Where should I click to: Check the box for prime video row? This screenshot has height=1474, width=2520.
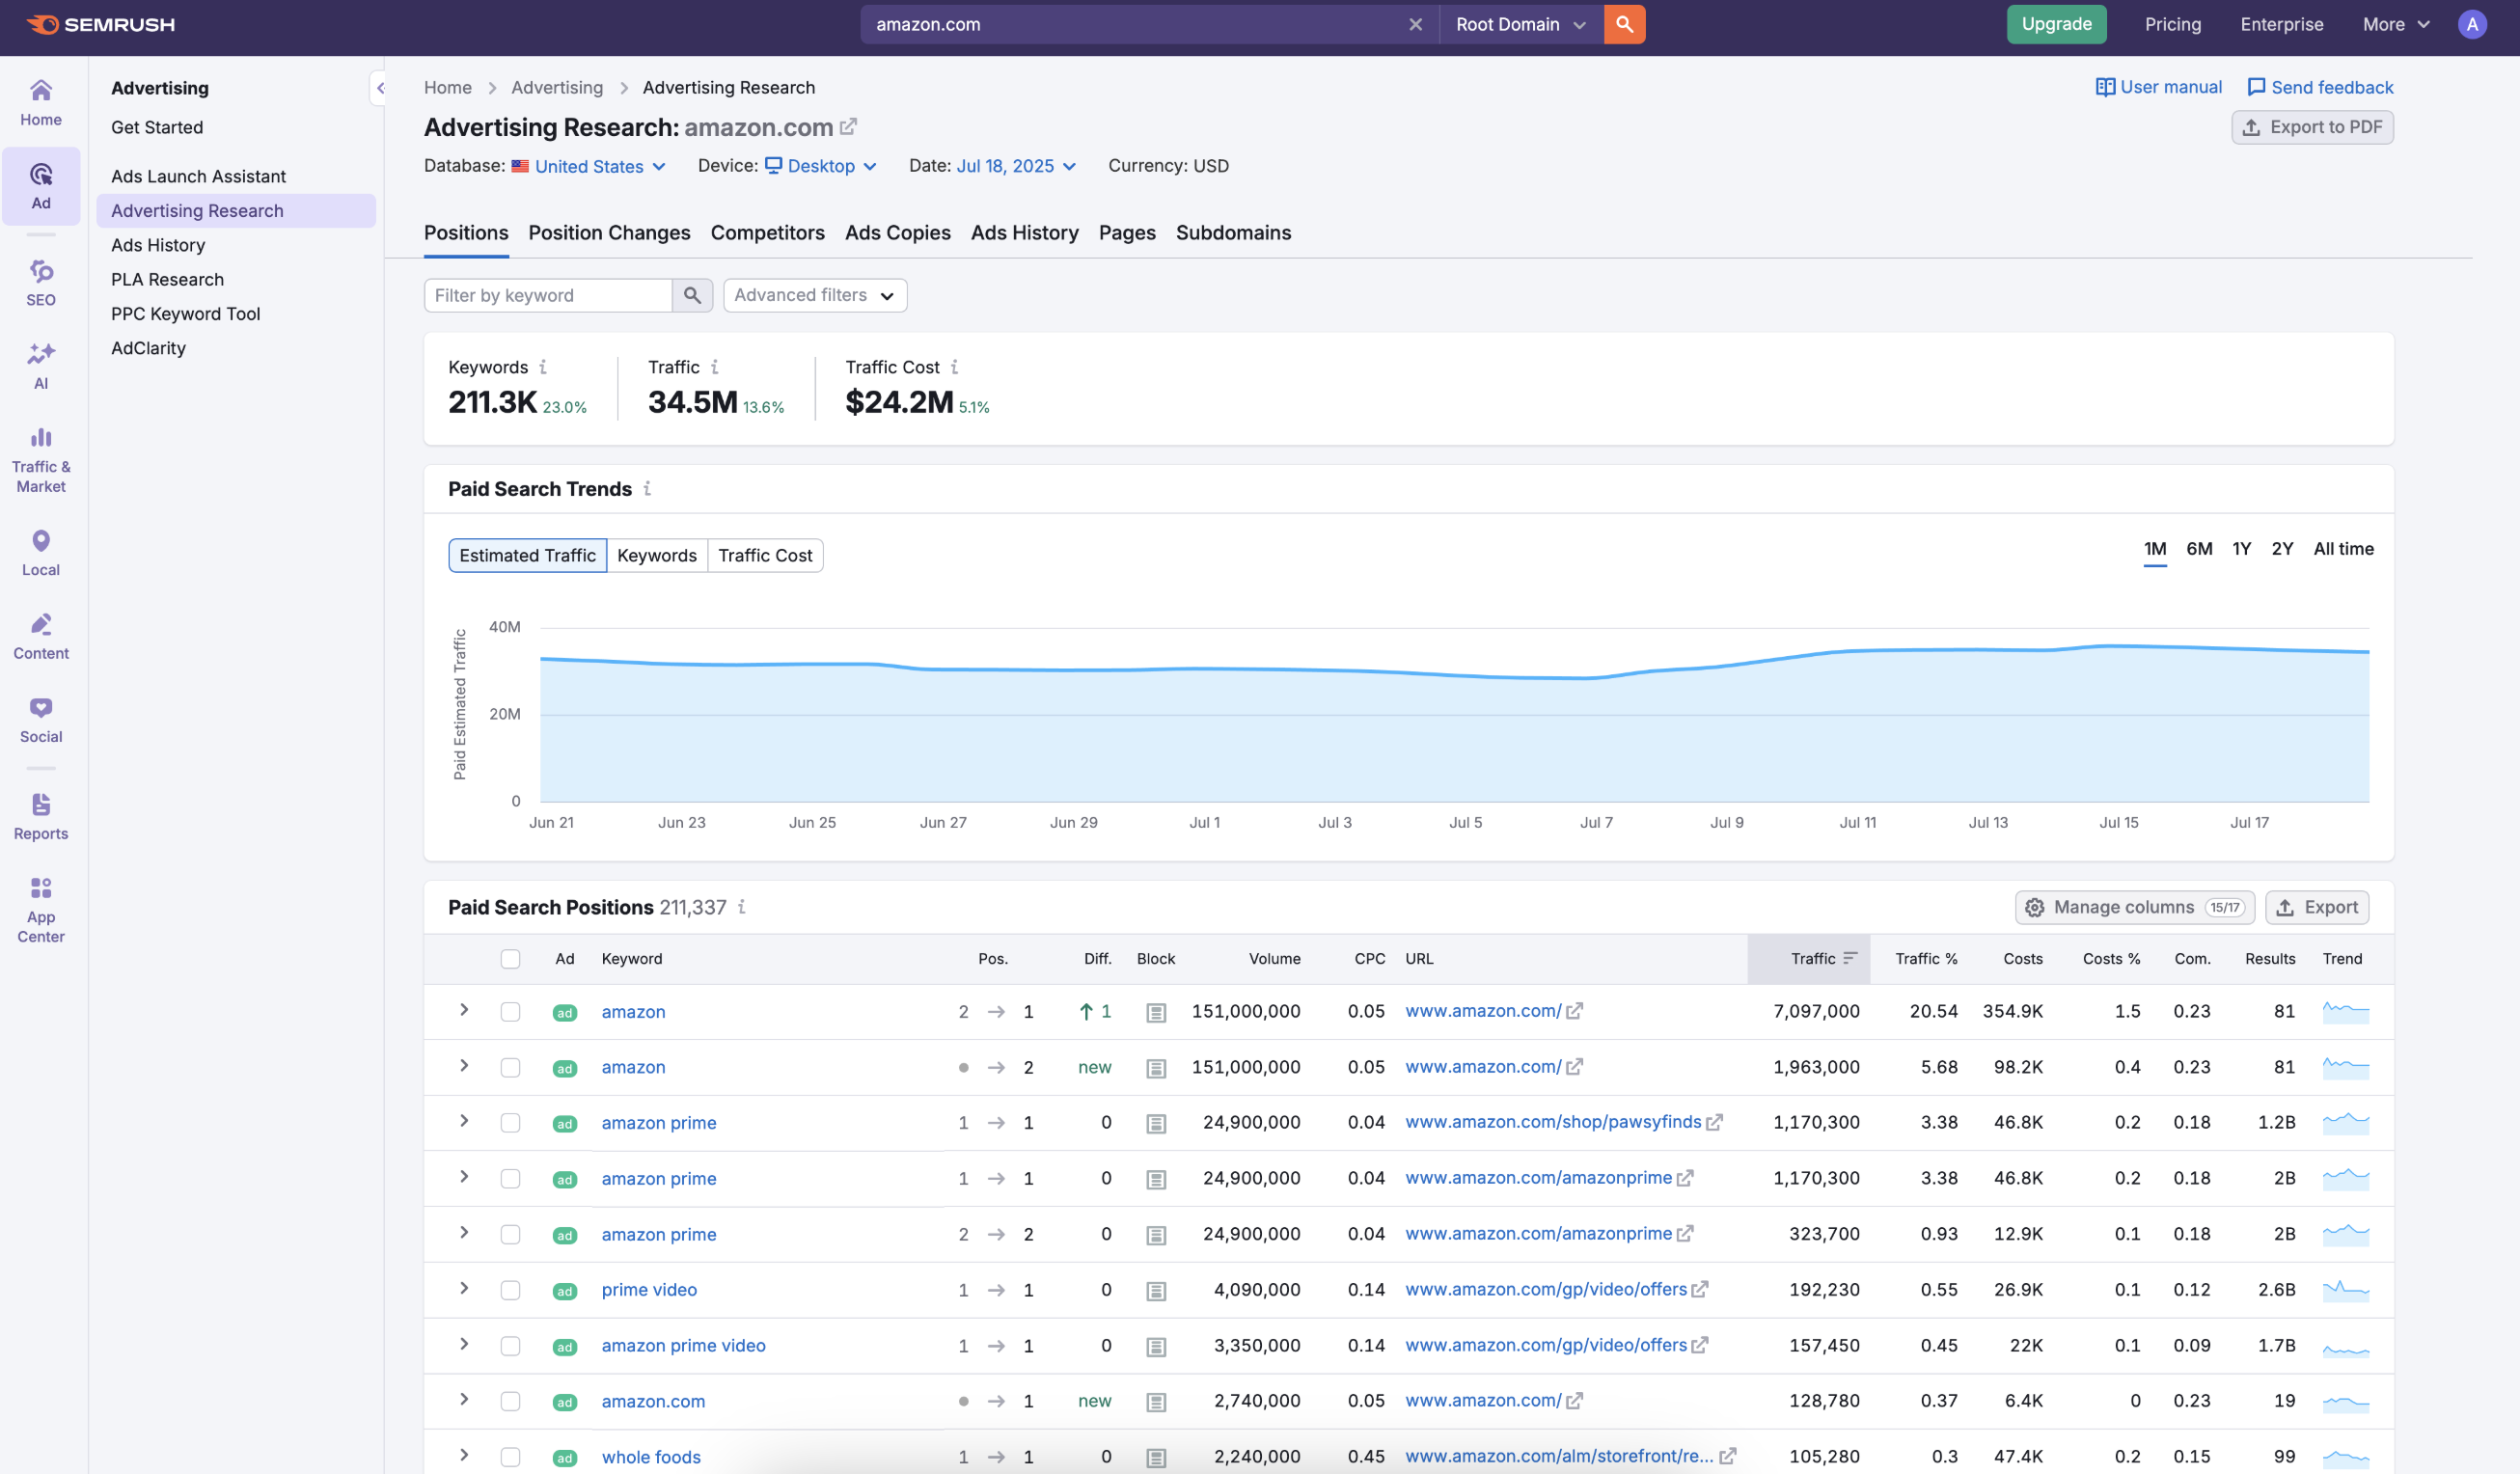click(510, 1290)
